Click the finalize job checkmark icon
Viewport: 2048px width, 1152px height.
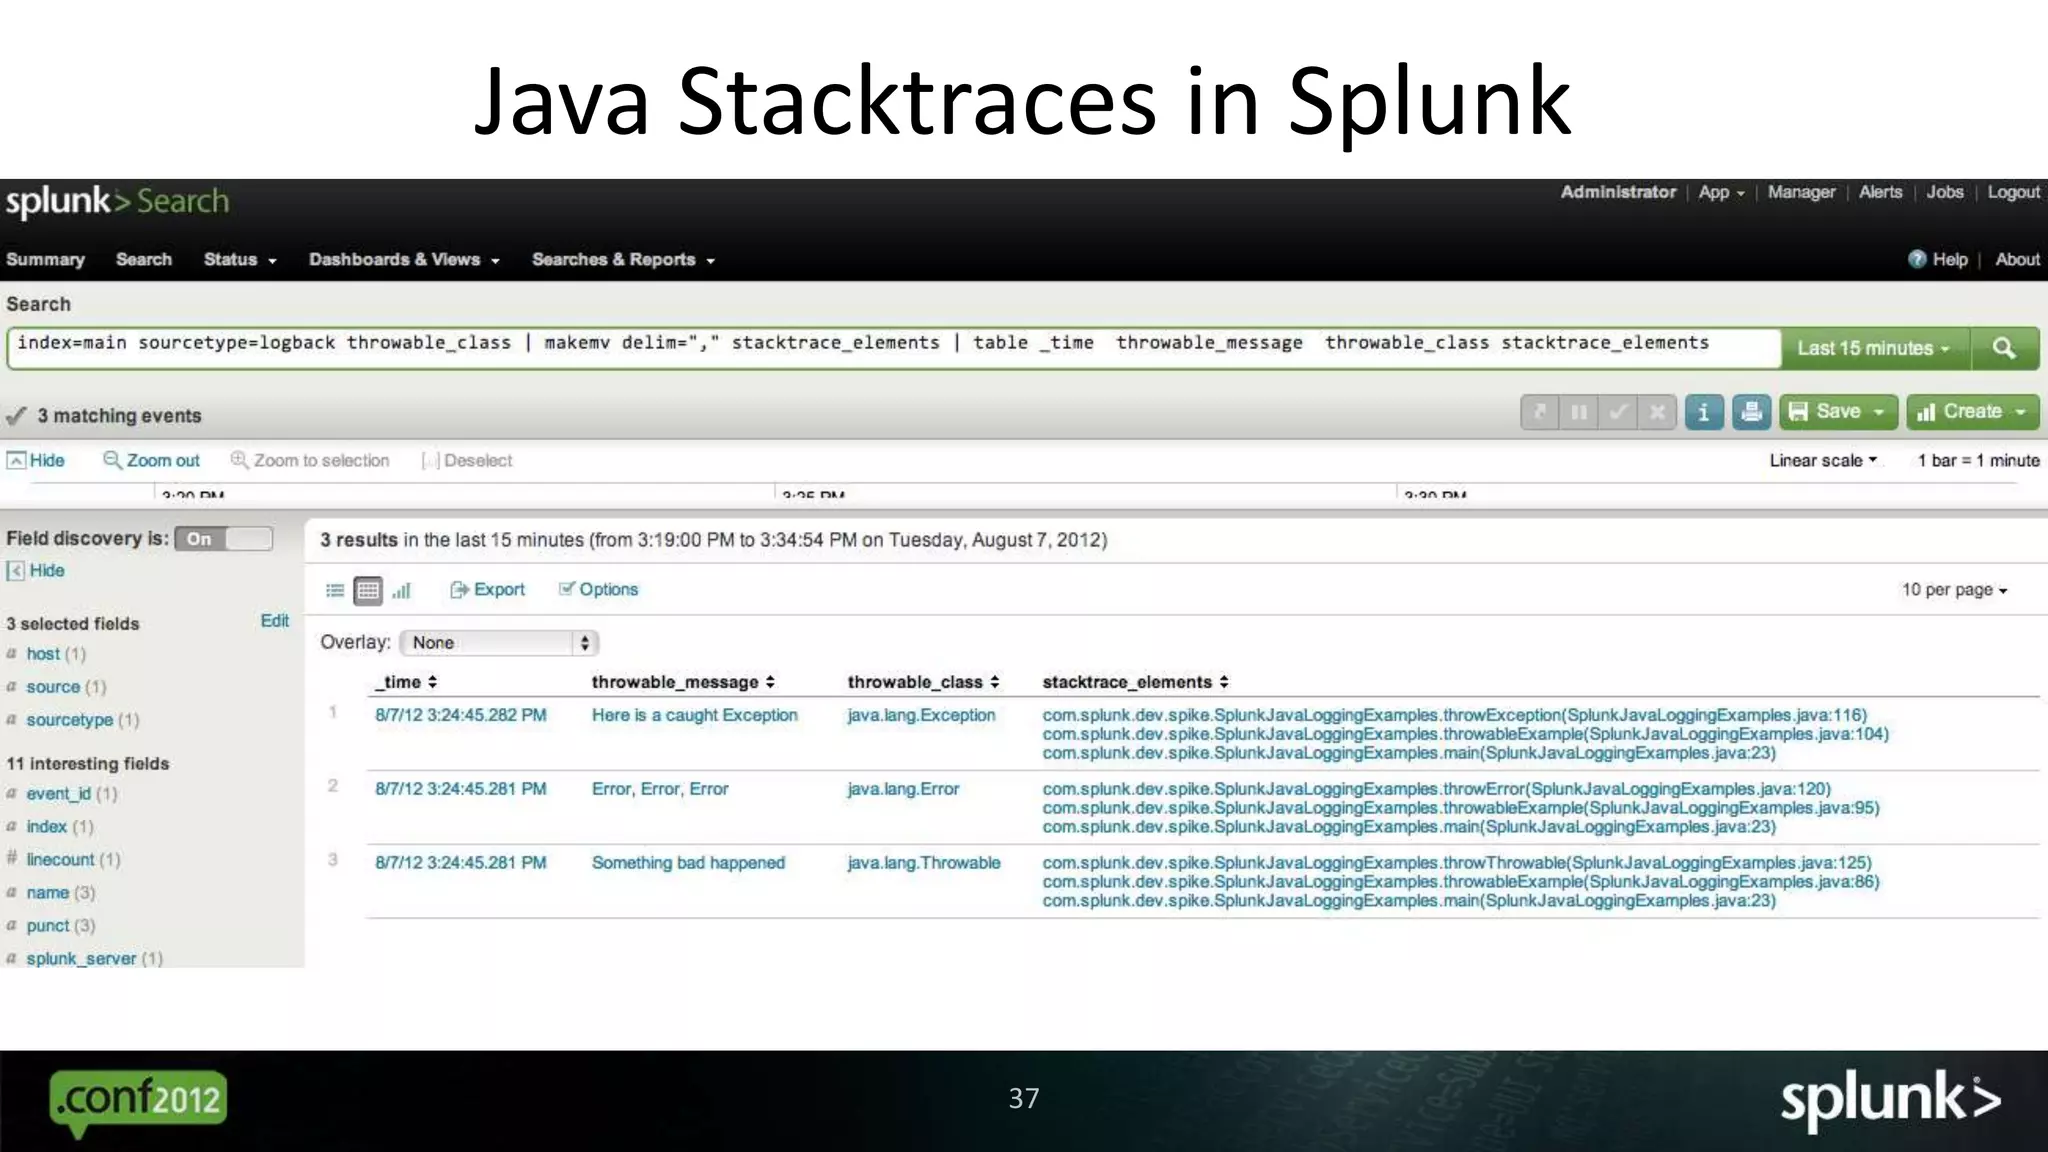pos(1618,412)
